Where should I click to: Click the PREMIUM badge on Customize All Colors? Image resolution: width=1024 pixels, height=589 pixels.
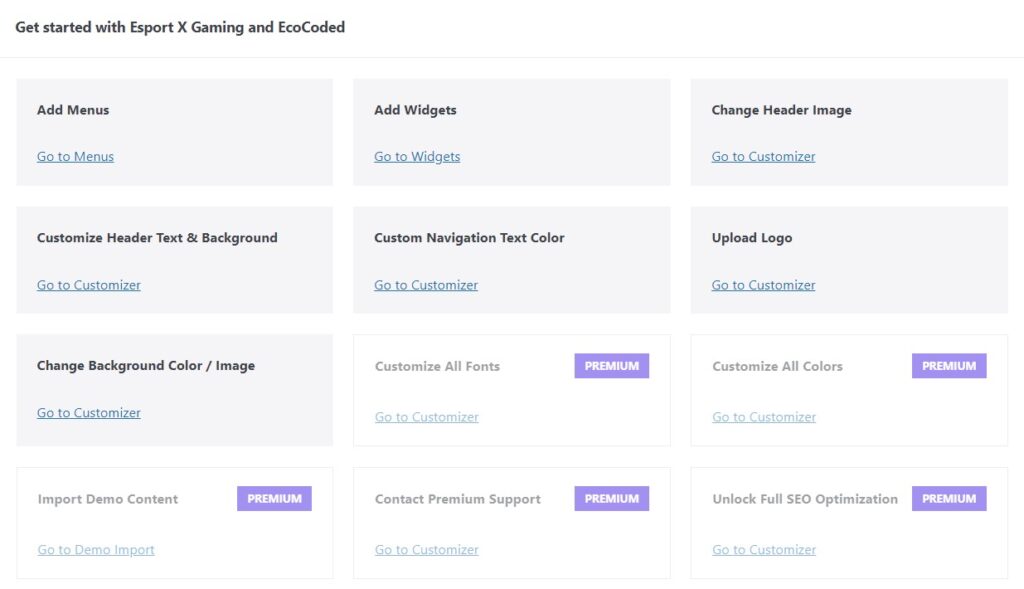(949, 366)
